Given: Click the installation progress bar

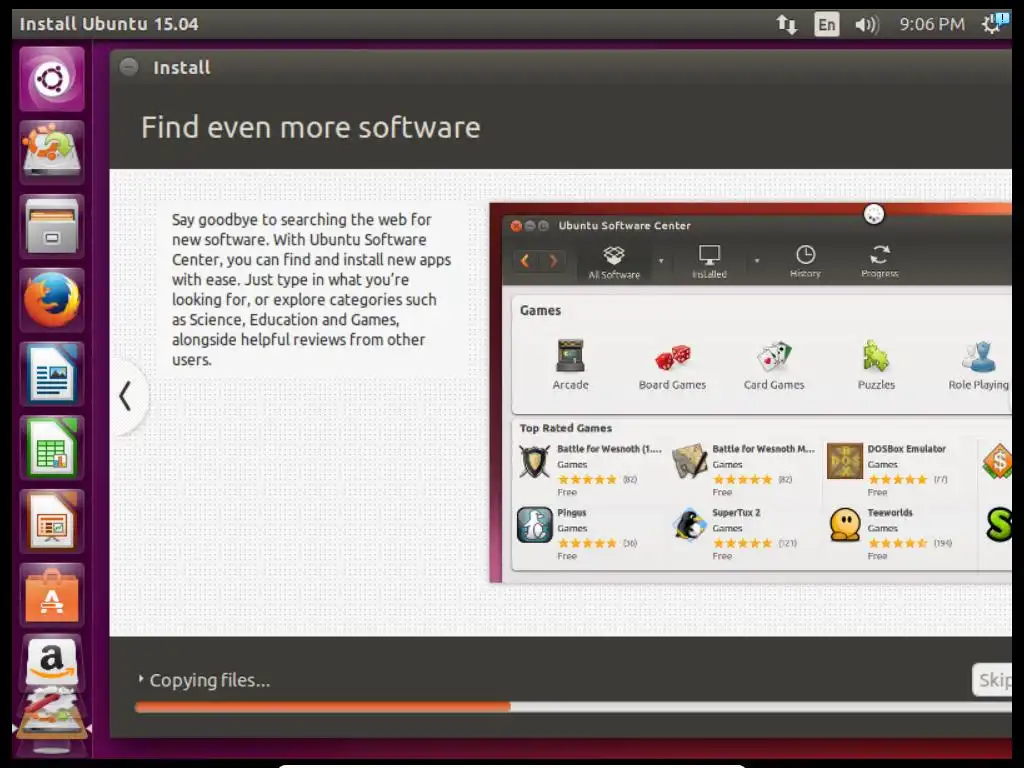Looking at the screenshot, I should [573, 707].
